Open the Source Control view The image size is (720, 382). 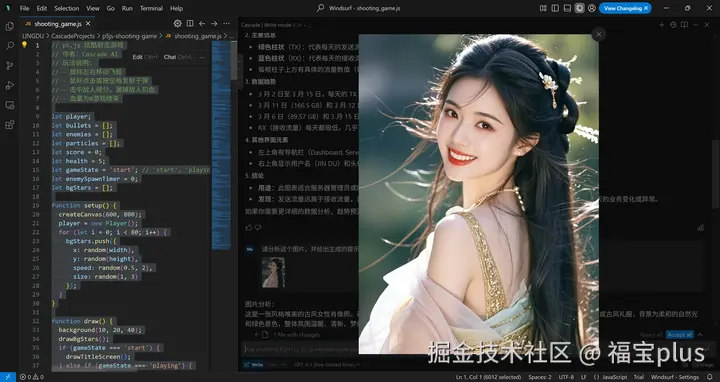tap(10, 66)
